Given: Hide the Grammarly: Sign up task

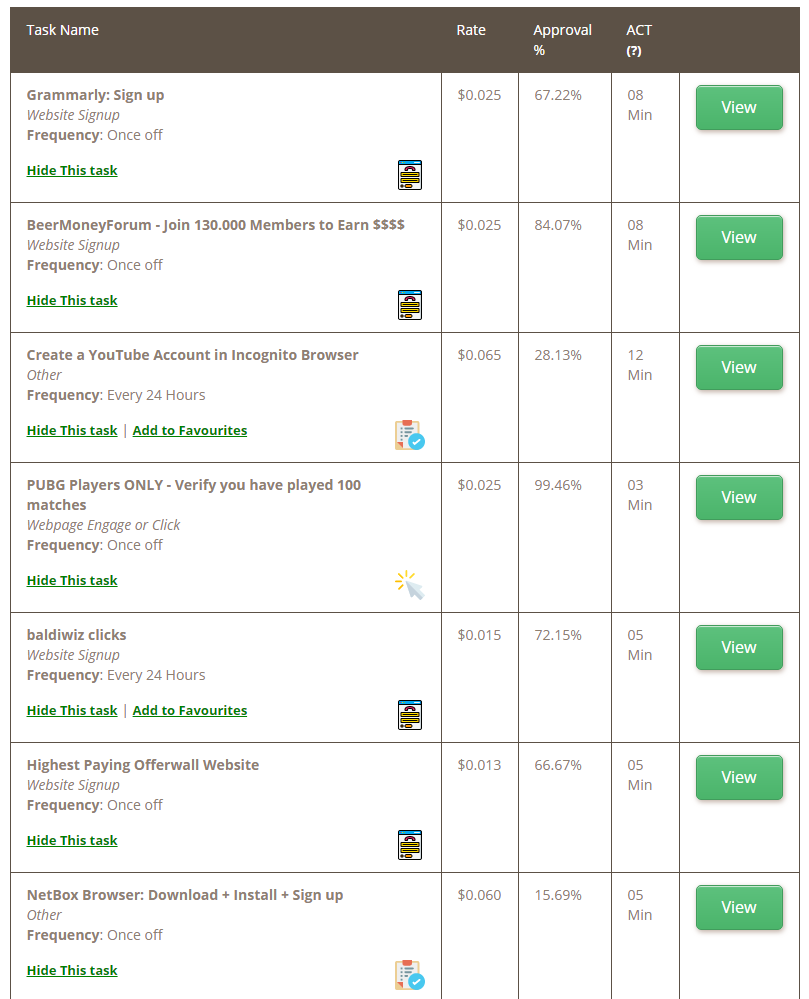Looking at the screenshot, I should [x=72, y=171].
